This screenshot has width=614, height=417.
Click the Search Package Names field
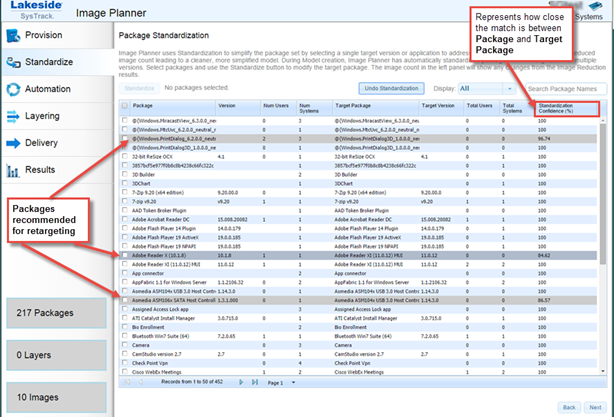566,89
